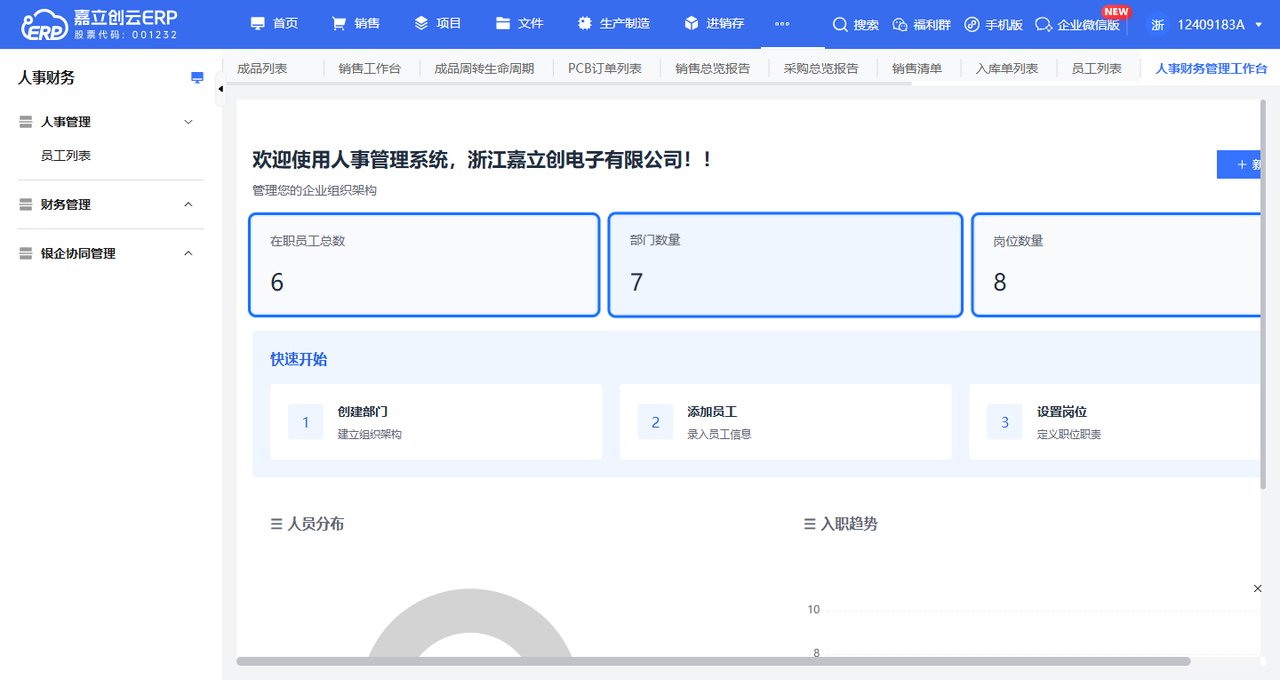Open the 项目 menu
The width and height of the screenshot is (1280, 680).
click(437, 23)
